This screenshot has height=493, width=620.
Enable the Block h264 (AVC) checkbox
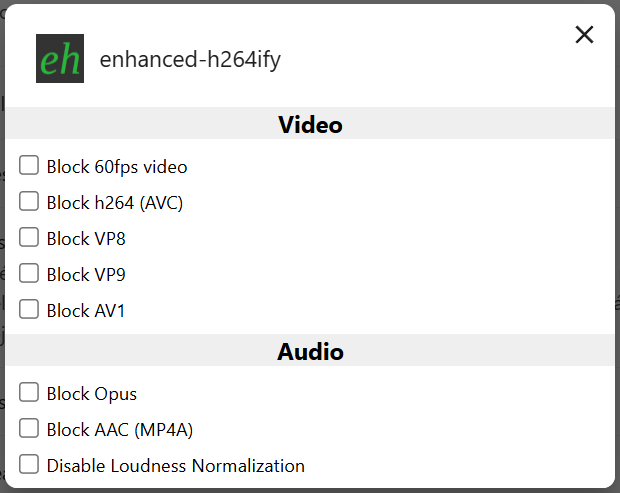[29, 202]
